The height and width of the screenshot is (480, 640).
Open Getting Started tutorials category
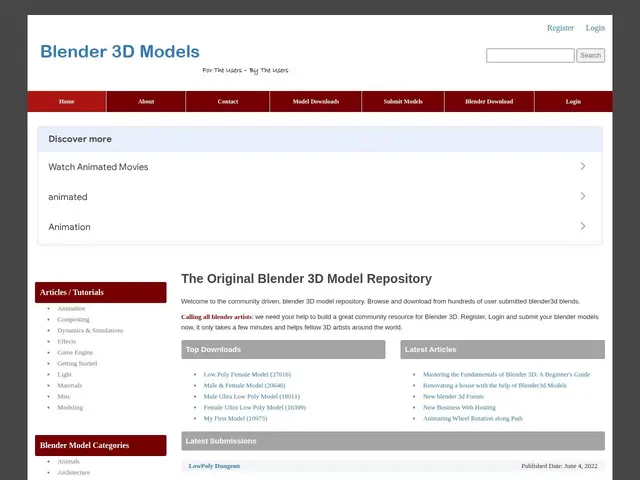(x=77, y=364)
